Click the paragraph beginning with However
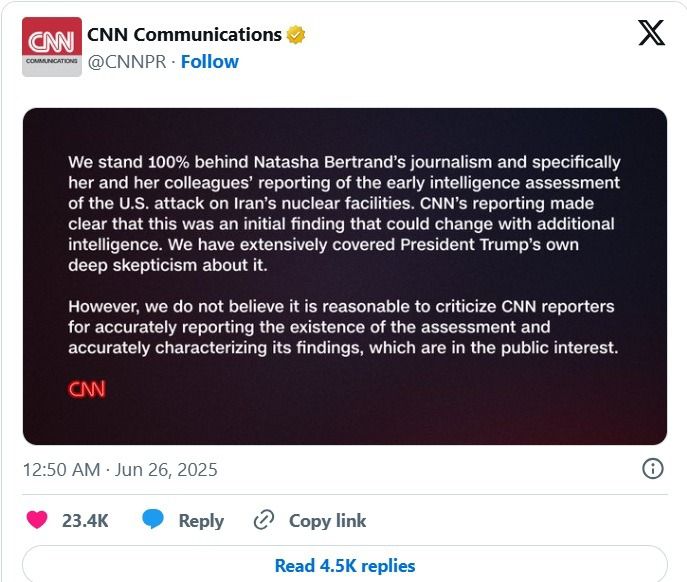 pyautogui.click(x=343, y=327)
